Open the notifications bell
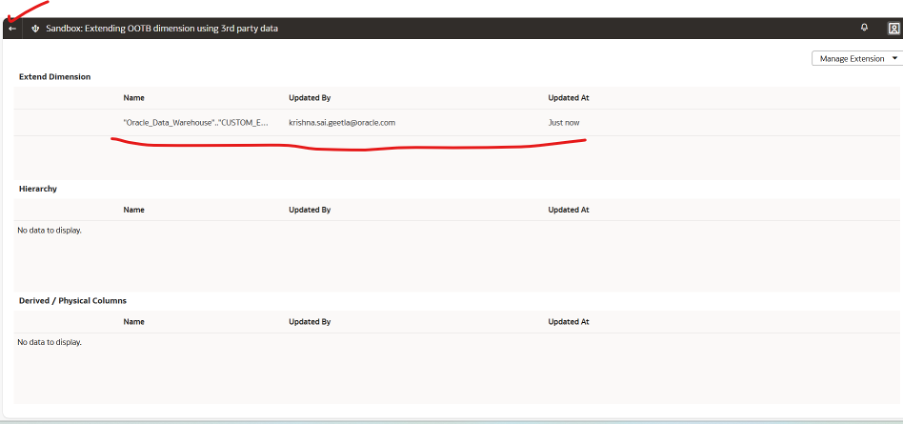904x424 pixels. coord(864,28)
